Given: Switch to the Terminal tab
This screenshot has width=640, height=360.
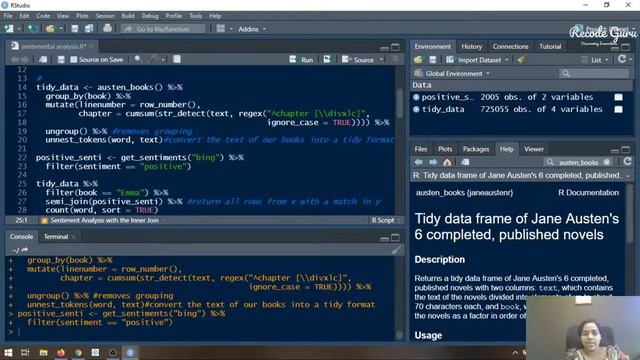Looking at the screenshot, I should pos(56,237).
